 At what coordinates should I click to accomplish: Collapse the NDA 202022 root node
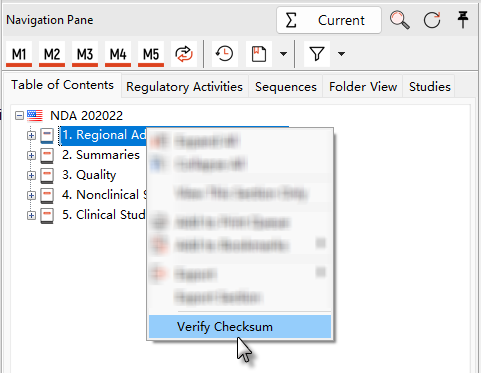click(20, 116)
